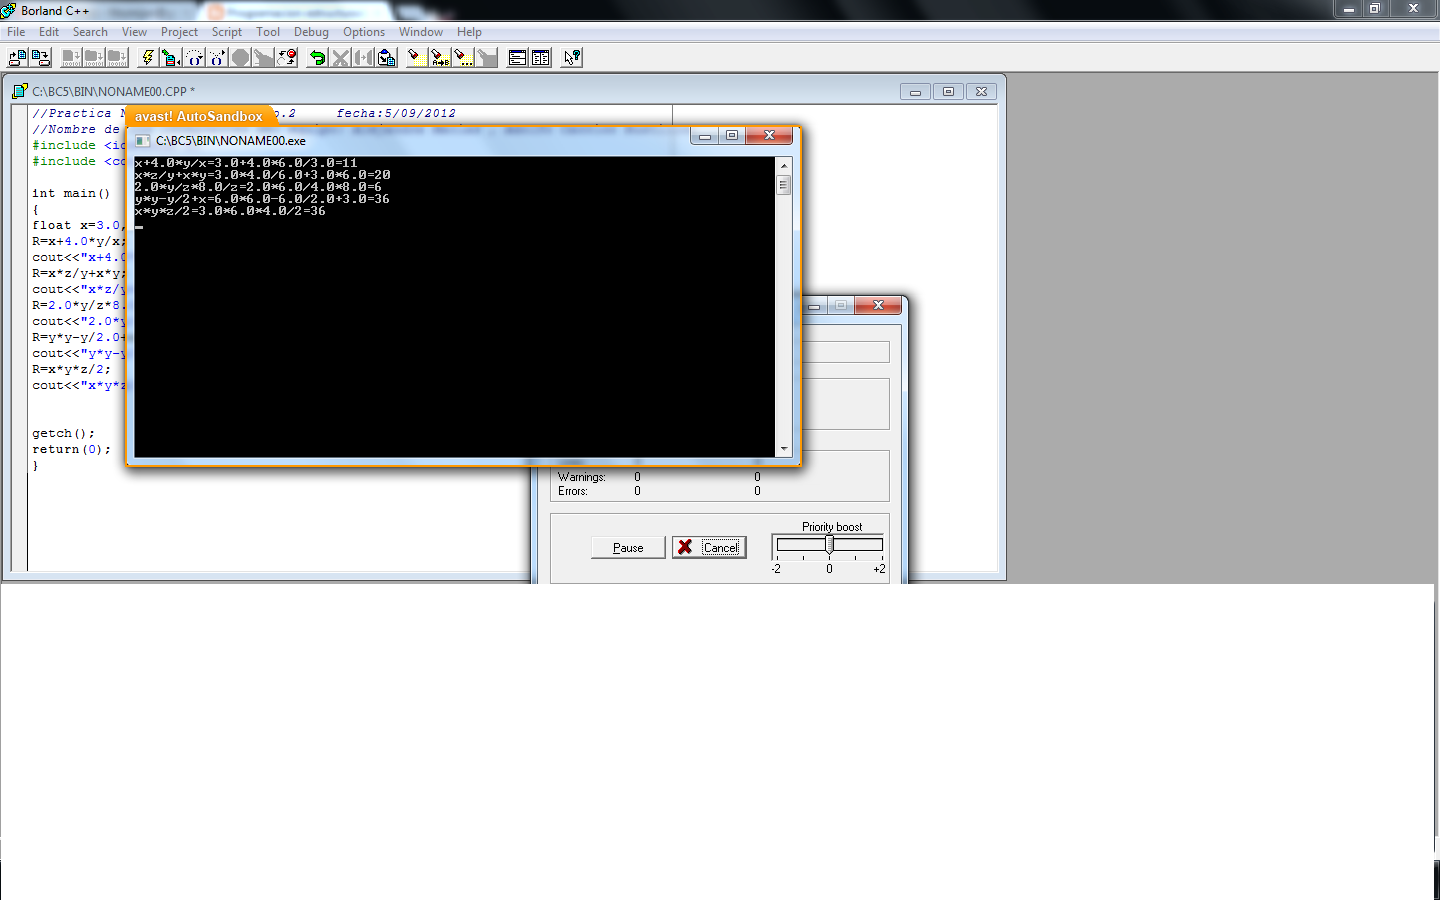Screen dimensions: 1440x900
Task: Open the help-pointer context help icon
Action: [571, 57]
